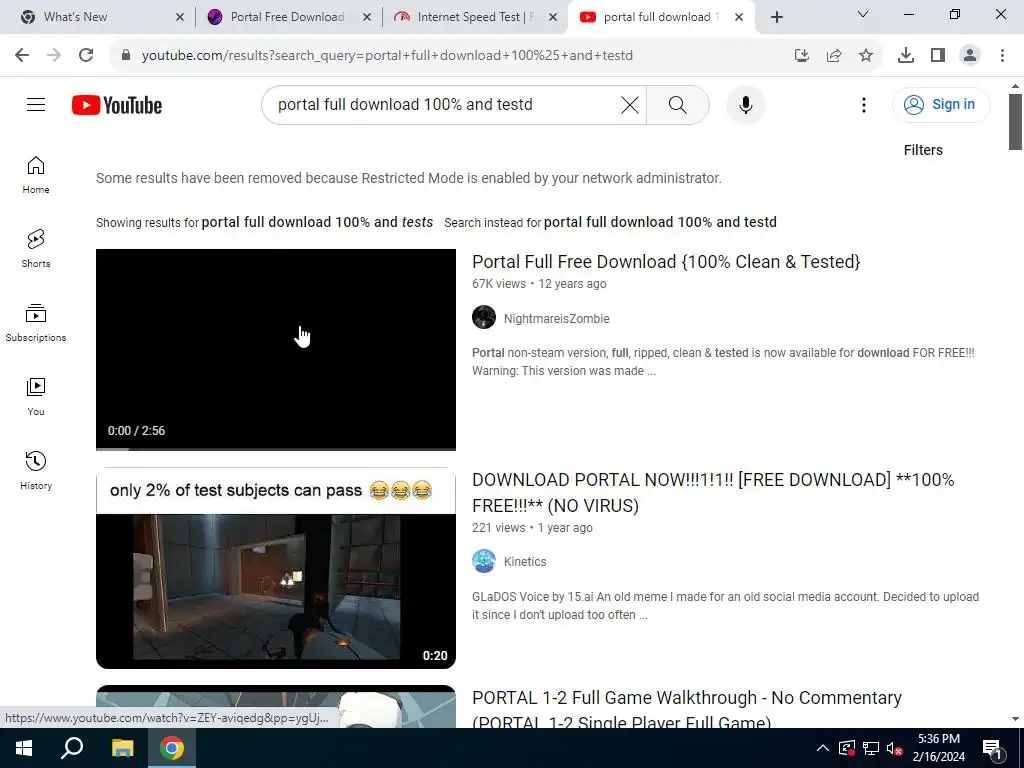The image size is (1024, 768).
Task: Share this page from the address bar
Action: (833, 56)
